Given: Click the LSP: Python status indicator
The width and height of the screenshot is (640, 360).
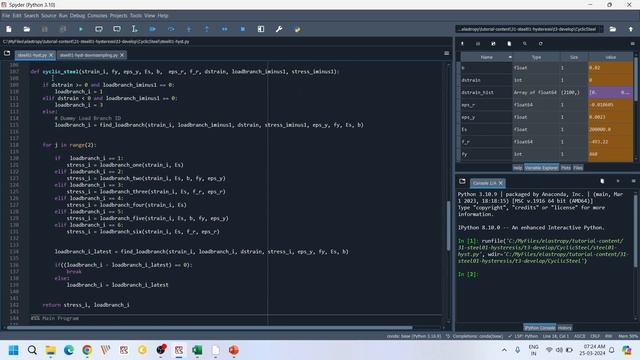Looking at the screenshot, I should [x=523, y=336].
